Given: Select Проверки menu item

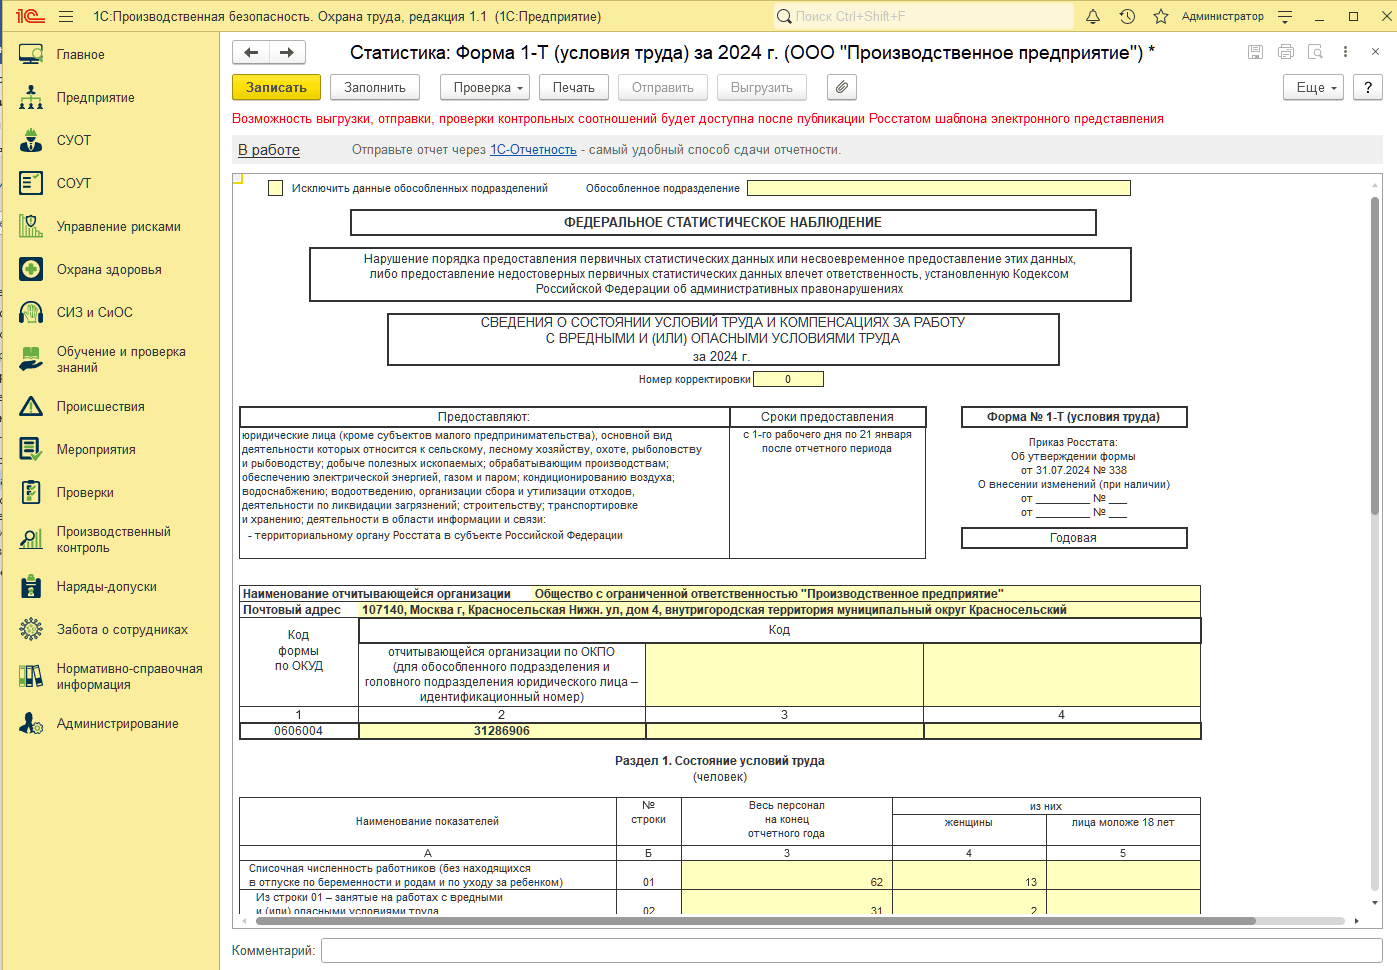Looking at the screenshot, I should point(85,493).
